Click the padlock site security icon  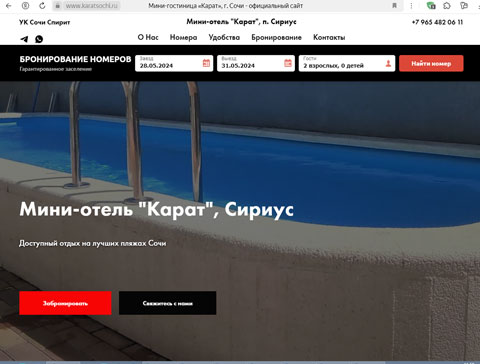57,6
